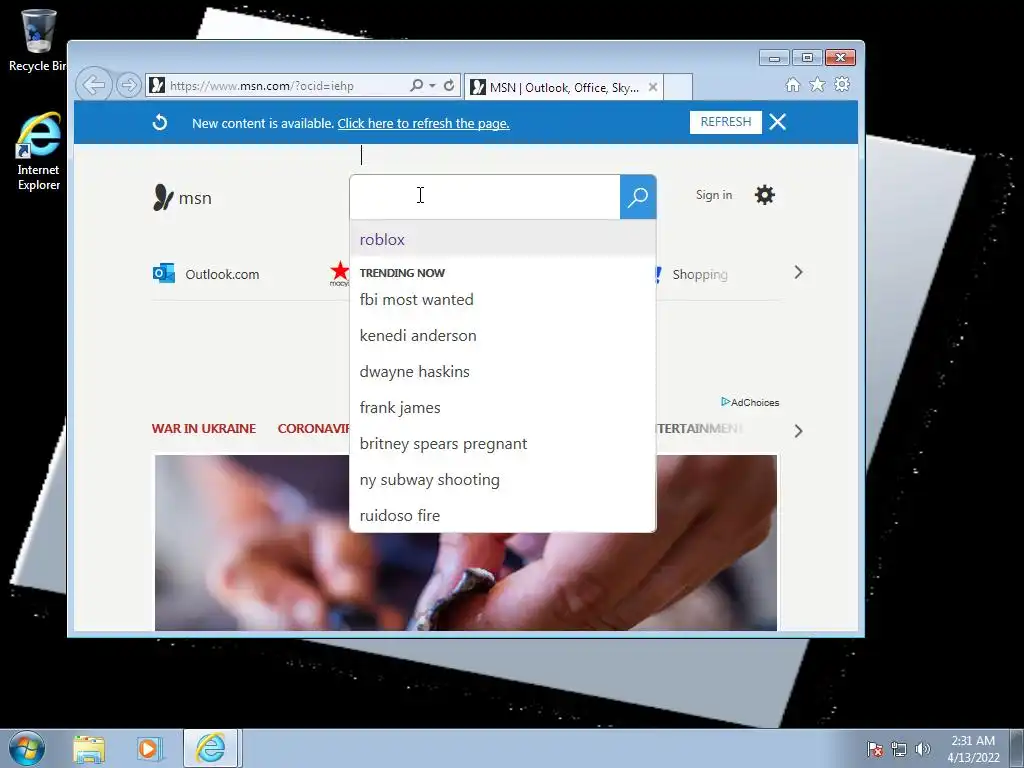Select 'ruidoso fire' suggestion
This screenshot has width=1024, height=768.
click(503, 515)
